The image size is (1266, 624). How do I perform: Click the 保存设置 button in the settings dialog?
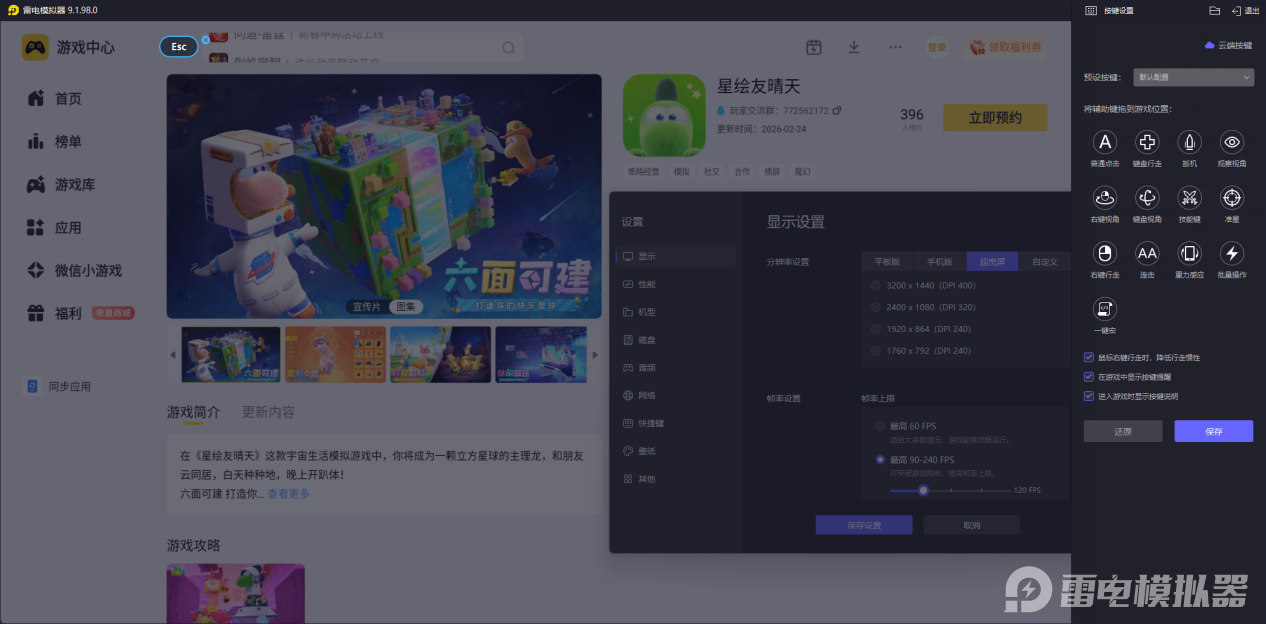[864, 525]
